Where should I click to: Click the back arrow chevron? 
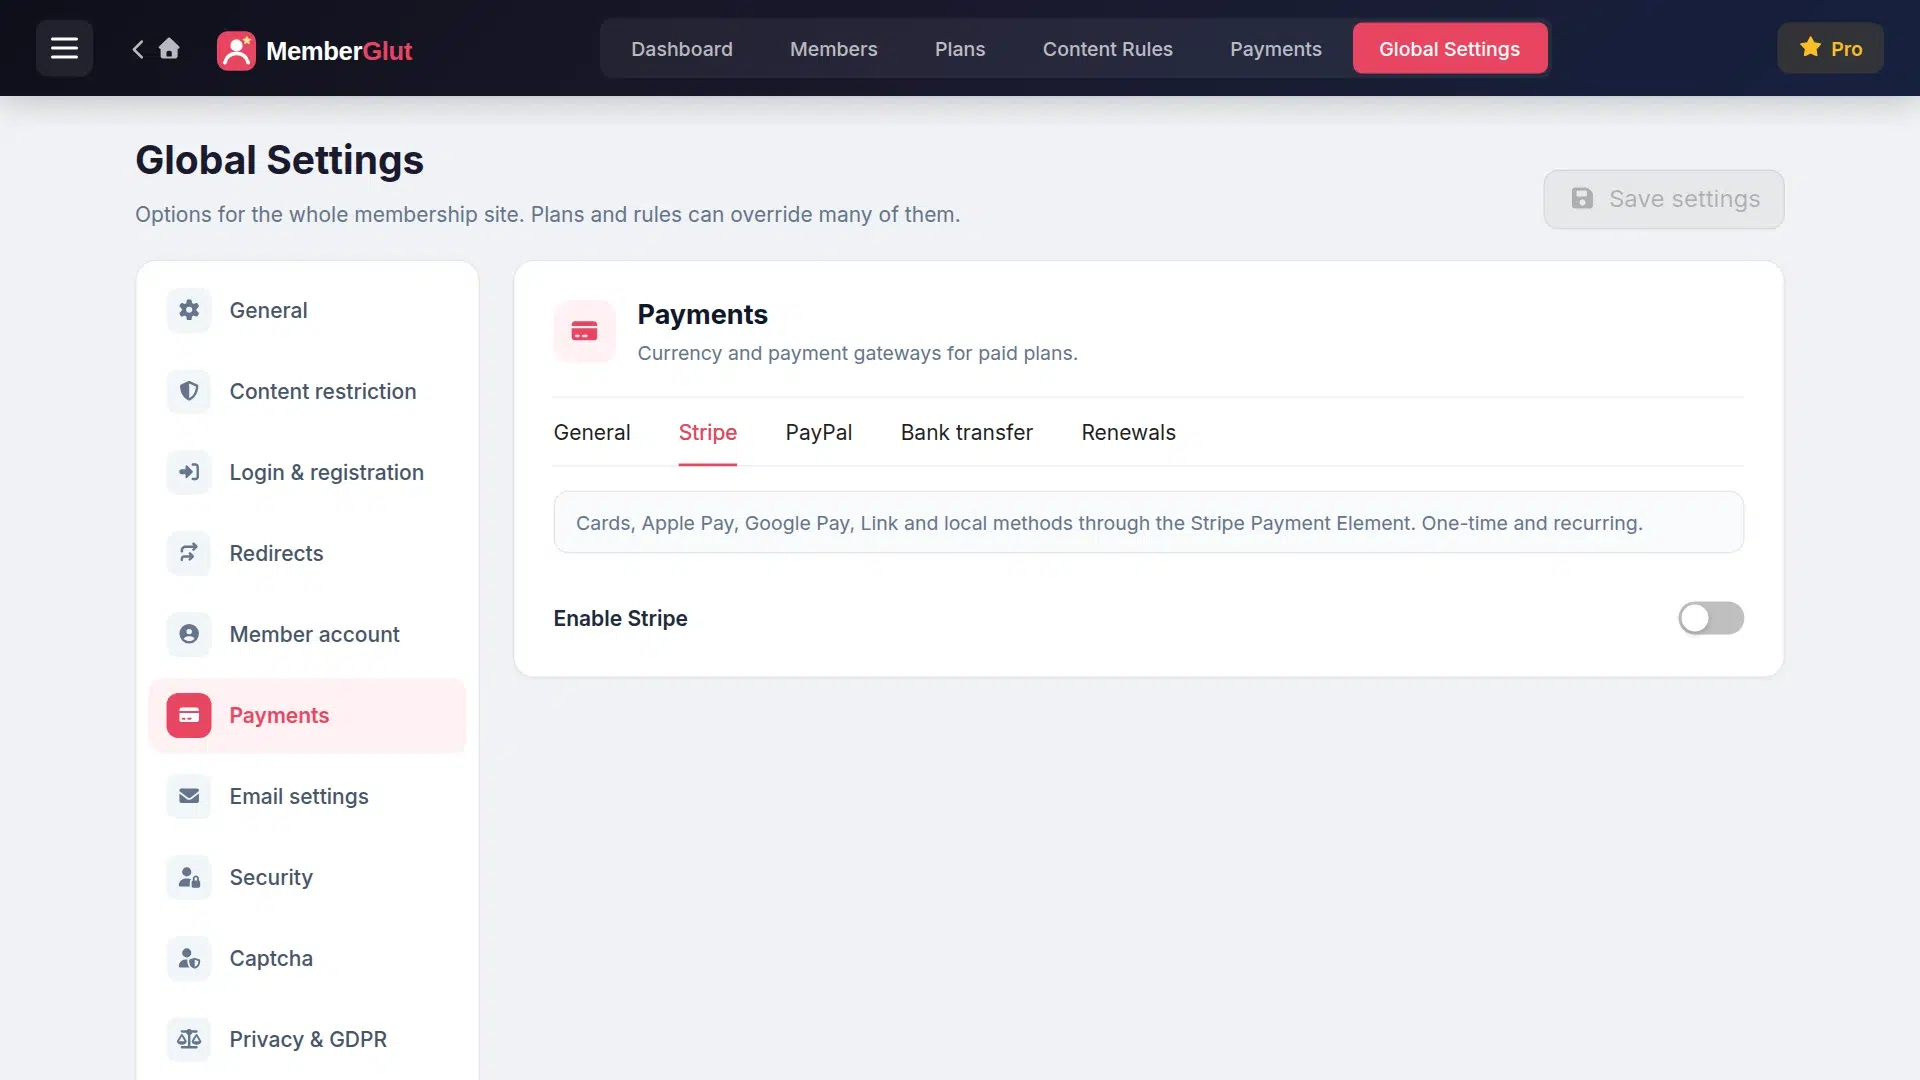(138, 49)
